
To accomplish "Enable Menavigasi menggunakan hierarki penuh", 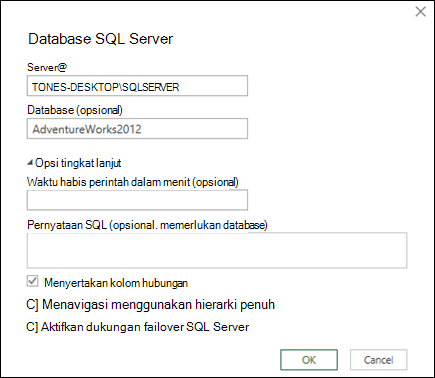I will pos(32,305).
